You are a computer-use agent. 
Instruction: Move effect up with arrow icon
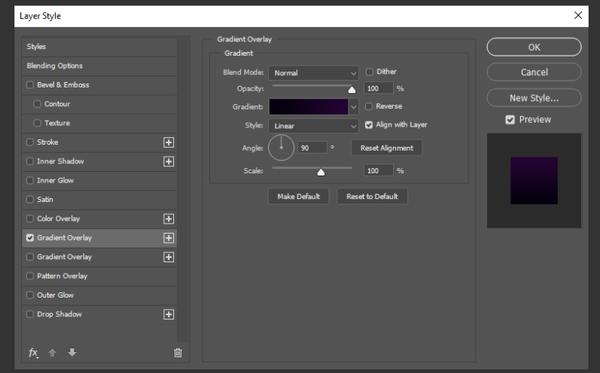coord(52,352)
